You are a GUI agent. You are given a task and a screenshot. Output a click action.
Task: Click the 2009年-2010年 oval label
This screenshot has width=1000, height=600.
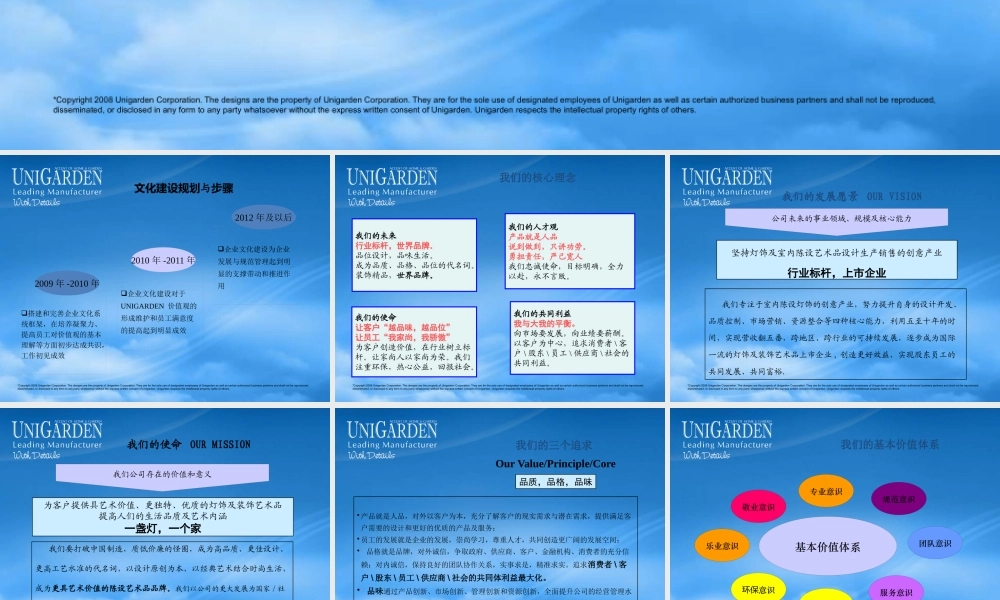(67, 283)
